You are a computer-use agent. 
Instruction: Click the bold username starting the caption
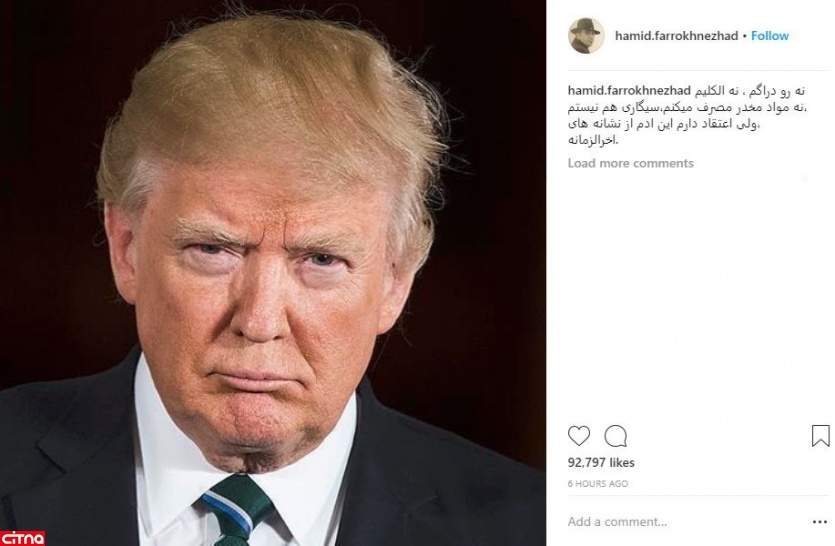[x=629, y=91]
